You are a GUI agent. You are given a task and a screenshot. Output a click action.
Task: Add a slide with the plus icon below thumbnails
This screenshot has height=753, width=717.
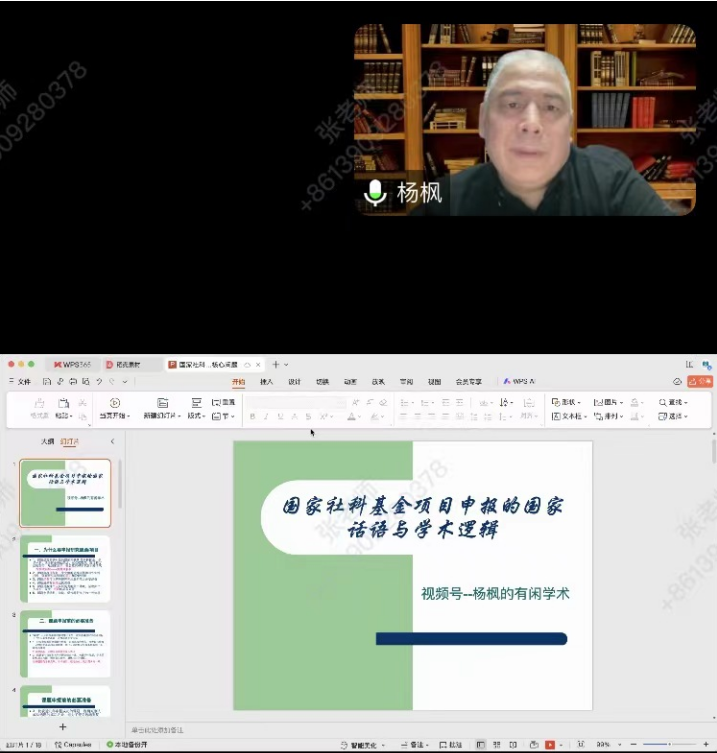[63, 727]
